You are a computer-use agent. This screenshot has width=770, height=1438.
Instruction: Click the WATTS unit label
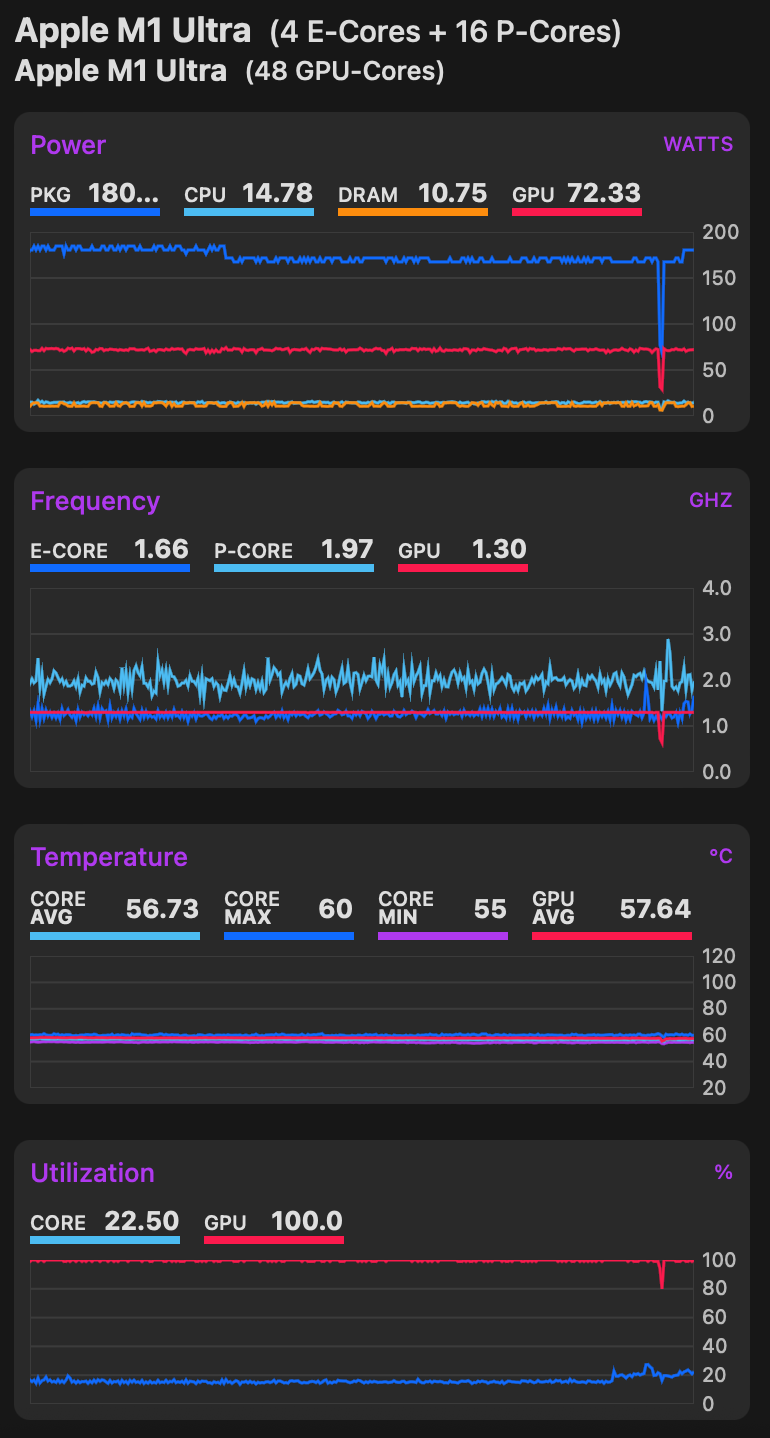698,144
